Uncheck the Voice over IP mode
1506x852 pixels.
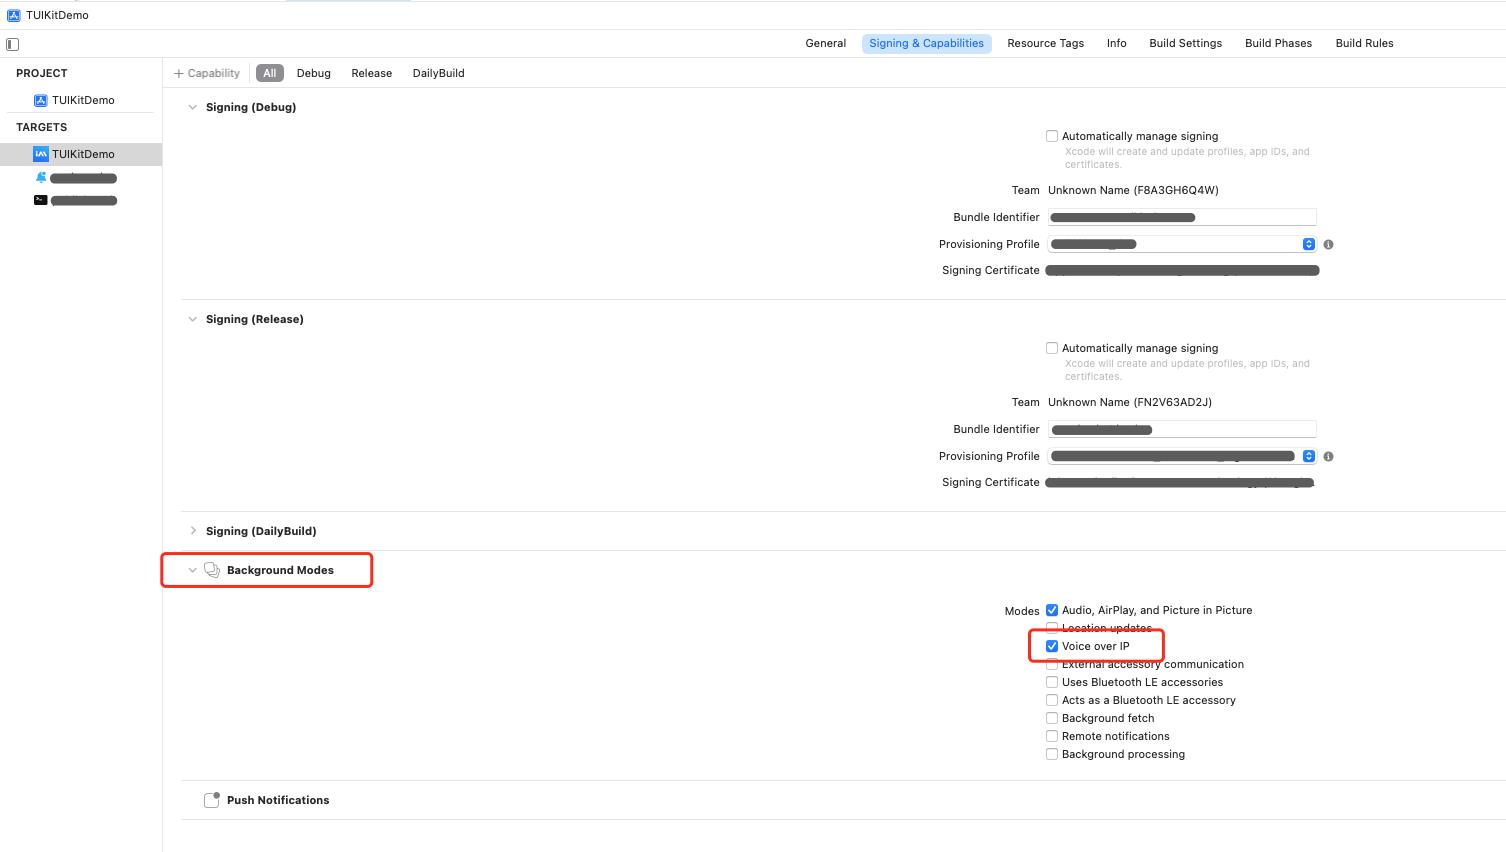pyautogui.click(x=1052, y=646)
